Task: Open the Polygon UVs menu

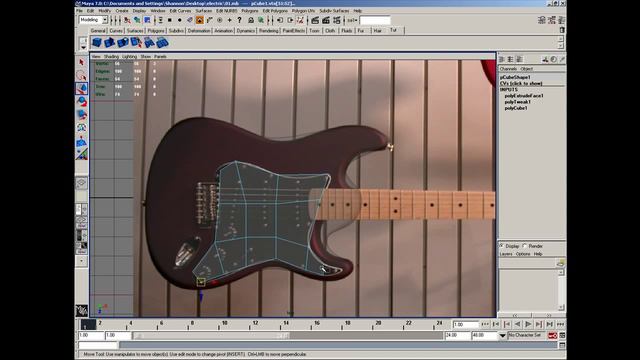Action: 303,11
